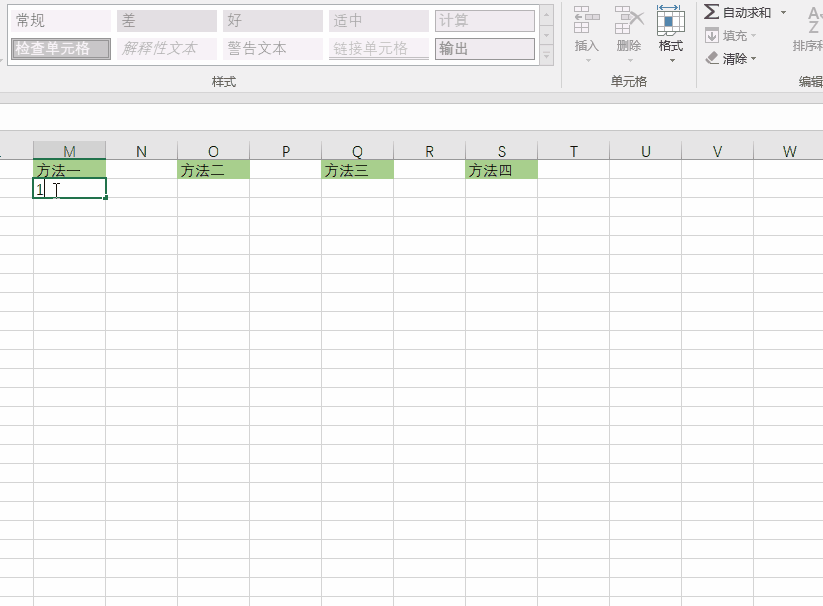Select column W header
Screen dimensions: 823x606
(788, 151)
